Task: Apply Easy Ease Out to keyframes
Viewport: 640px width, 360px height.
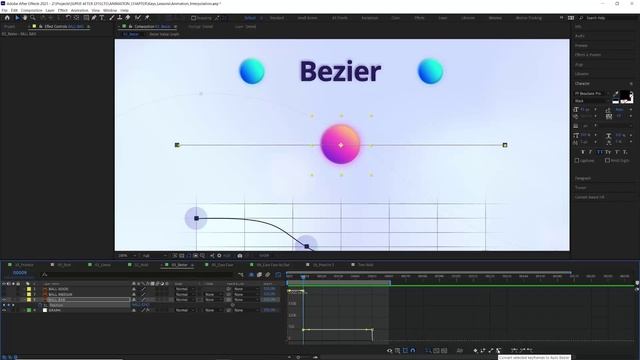Action: 530,351
